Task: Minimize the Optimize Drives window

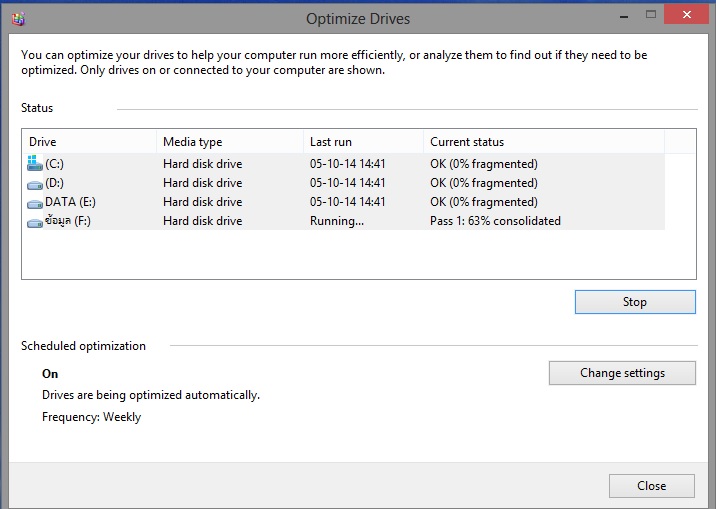Action: pyautogui.click(x=624, y=16)
